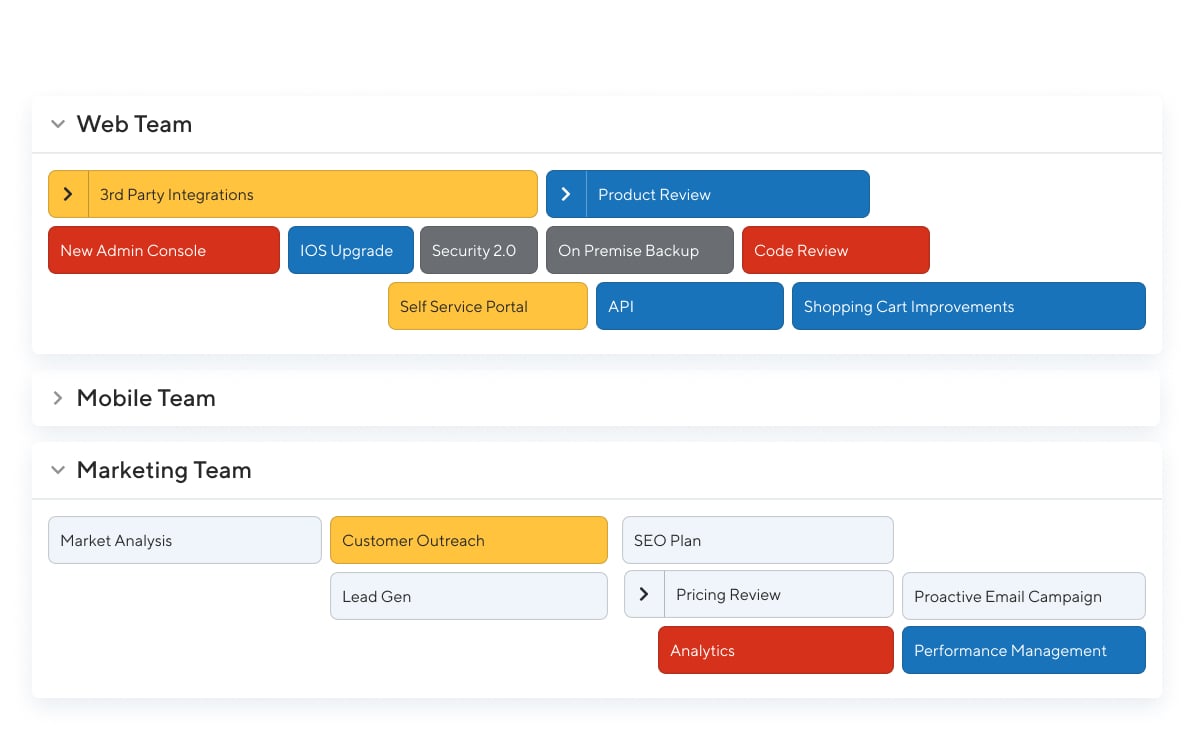Open the On Premise Backup card
This screenshot has height=730, width=1194.
(639, 251)
